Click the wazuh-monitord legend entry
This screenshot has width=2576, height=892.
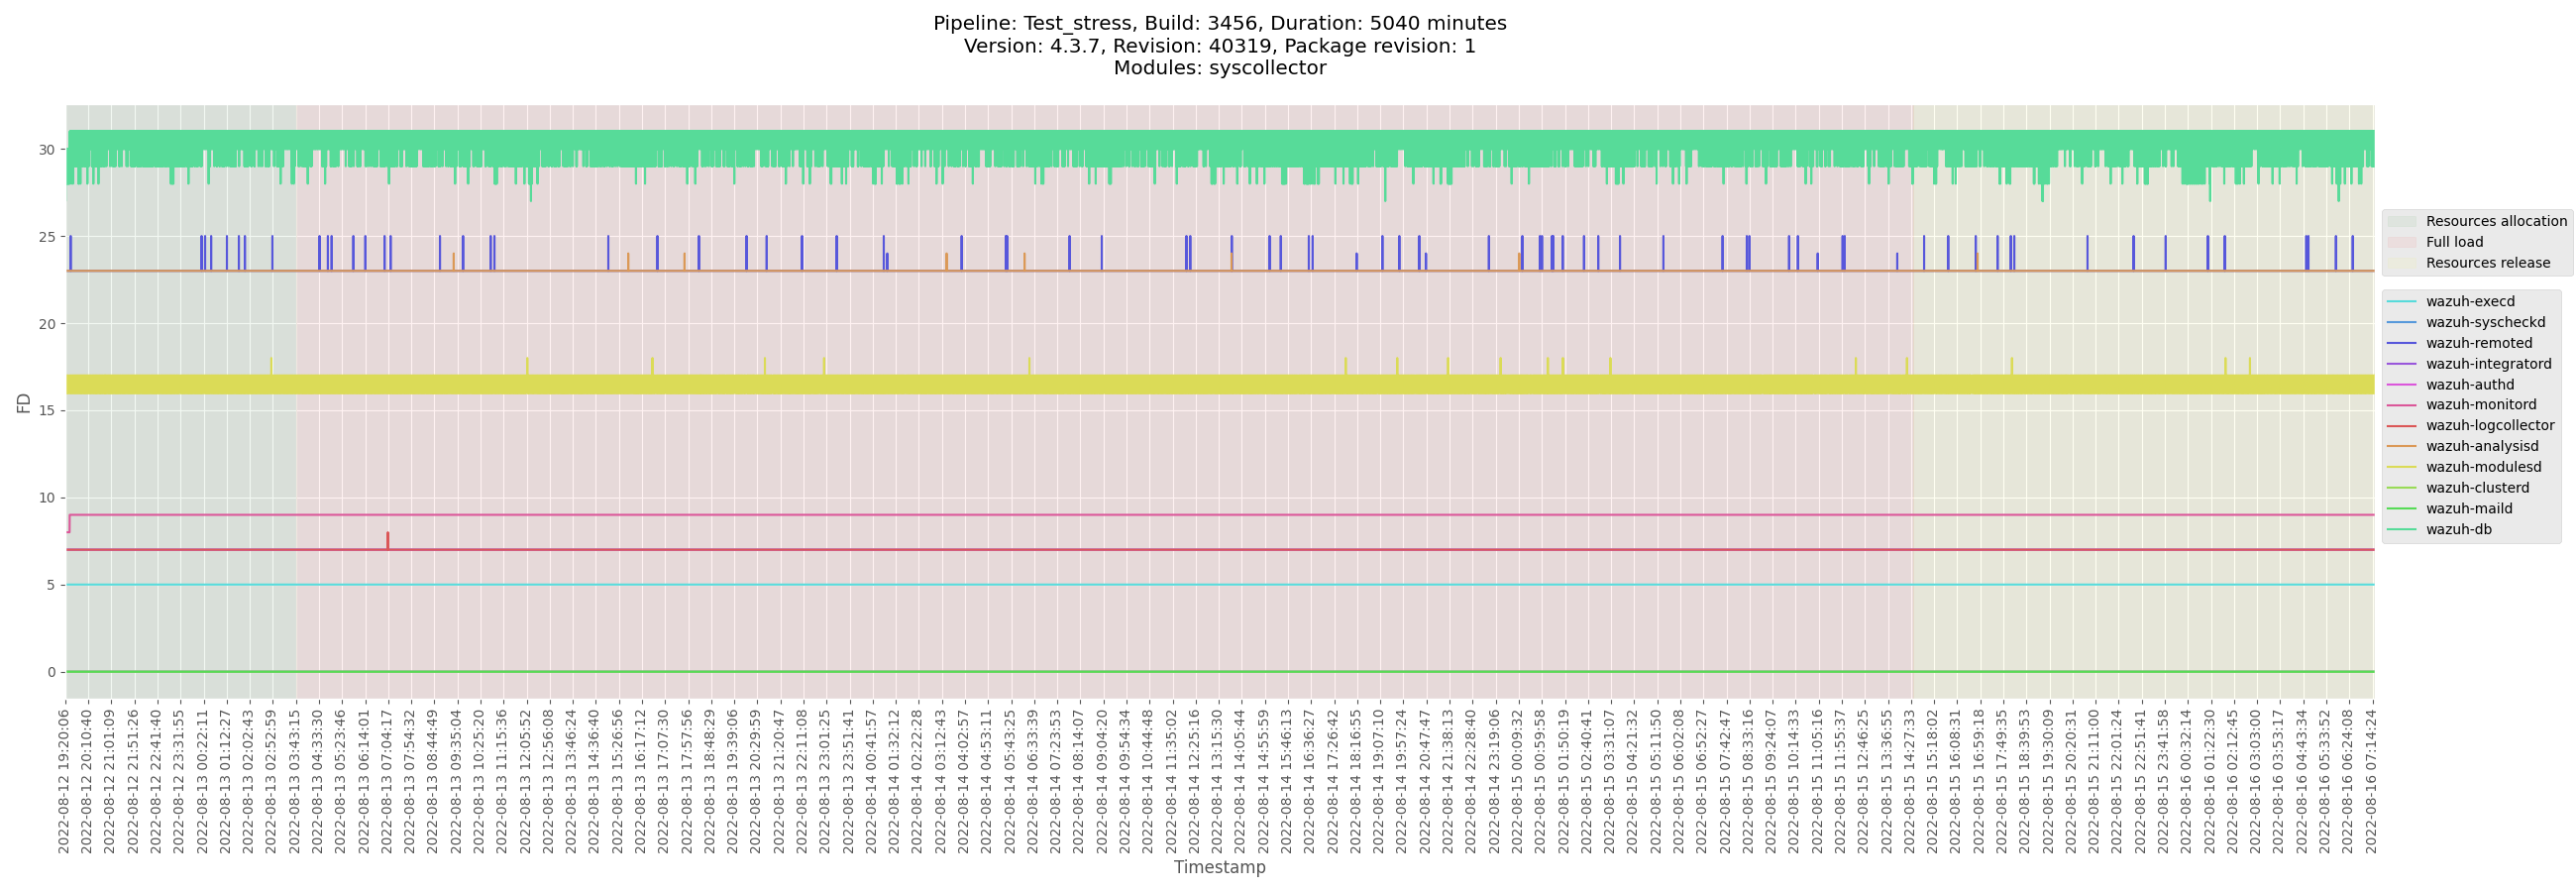coord(2480,405)
